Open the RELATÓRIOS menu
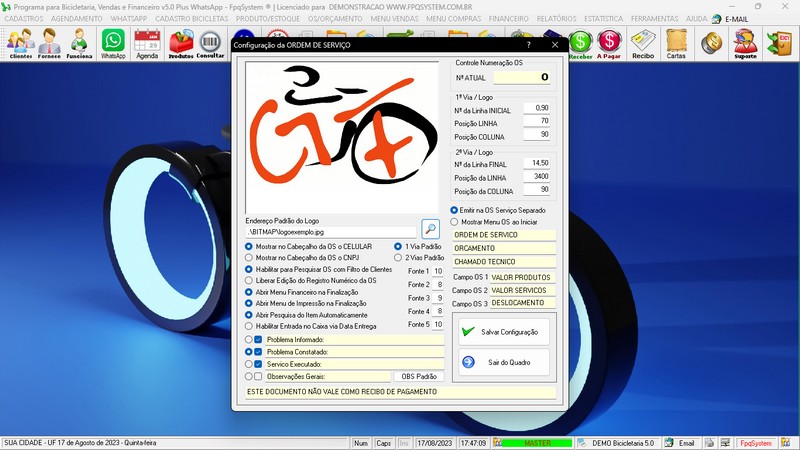Image resolution: width=800 pixels, height=450 pixels. coord(556,19)
